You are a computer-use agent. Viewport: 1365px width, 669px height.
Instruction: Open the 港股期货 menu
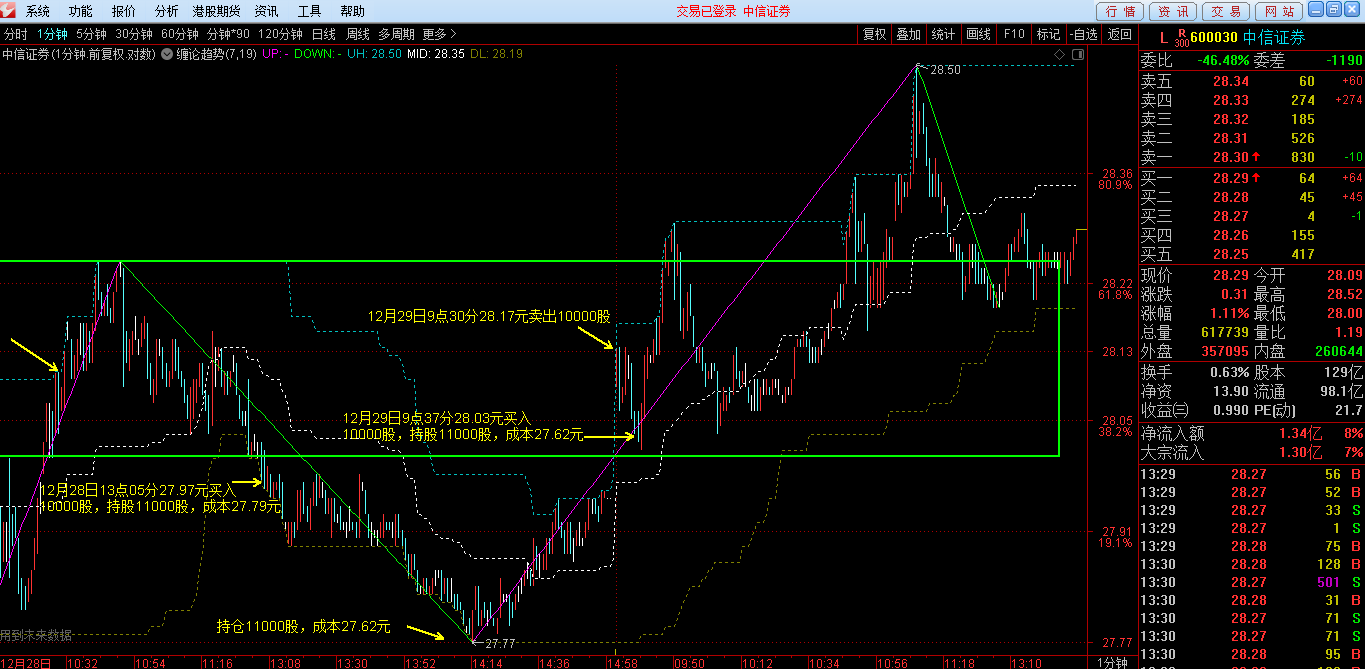(217, 11)
